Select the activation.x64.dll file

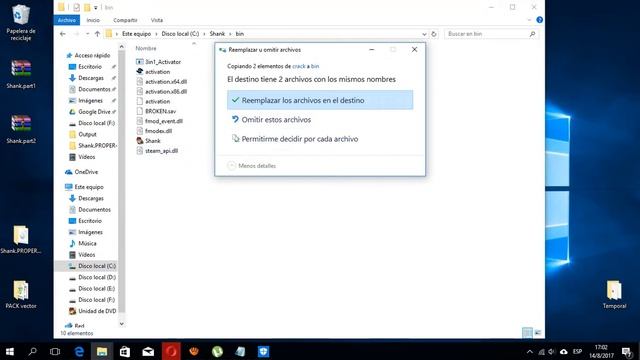tap(161, 82)
